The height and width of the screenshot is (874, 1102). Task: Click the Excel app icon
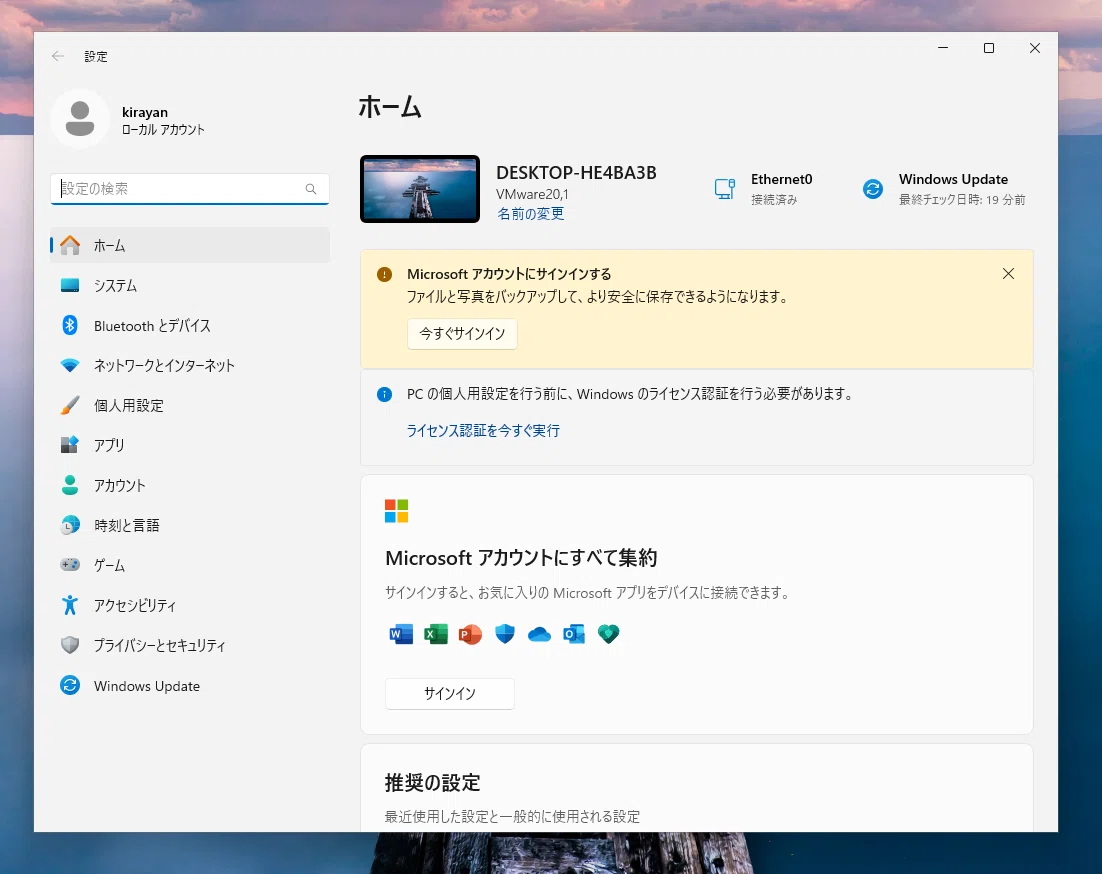(436, 634)
